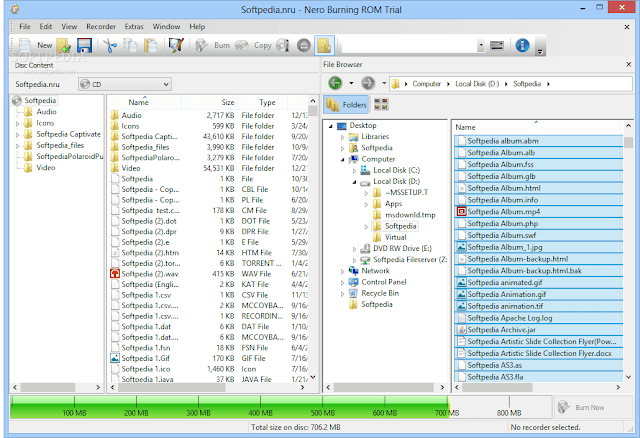
Task: Toggle the File Browser toolbar icon
Action: tap(324, 45)
